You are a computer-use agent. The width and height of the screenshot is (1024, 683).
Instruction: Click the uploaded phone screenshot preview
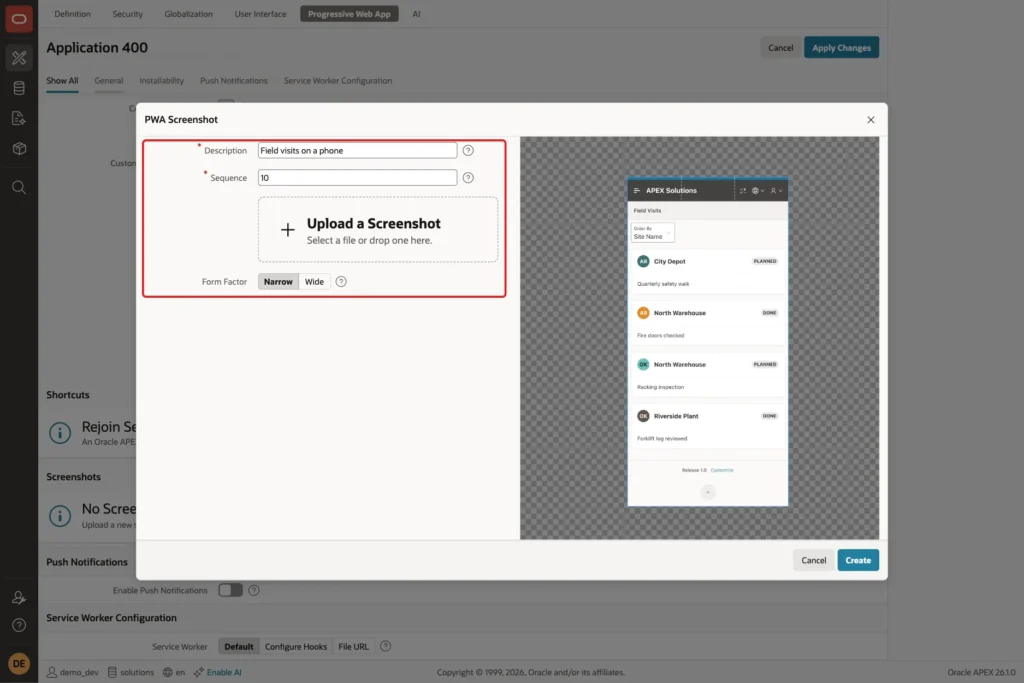pyautogui.click(x=708, y=342)
